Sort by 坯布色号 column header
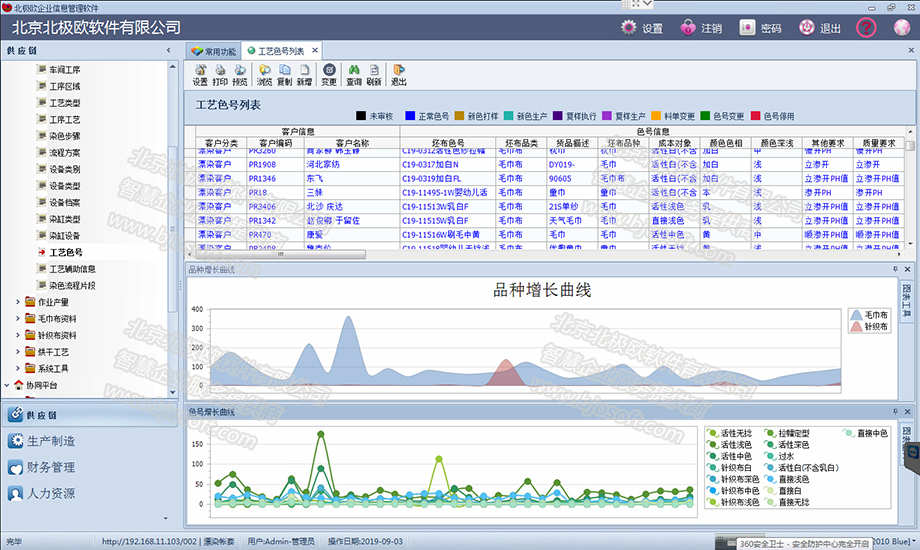Screen dimensions: 920x550 [x=448, y=143]
